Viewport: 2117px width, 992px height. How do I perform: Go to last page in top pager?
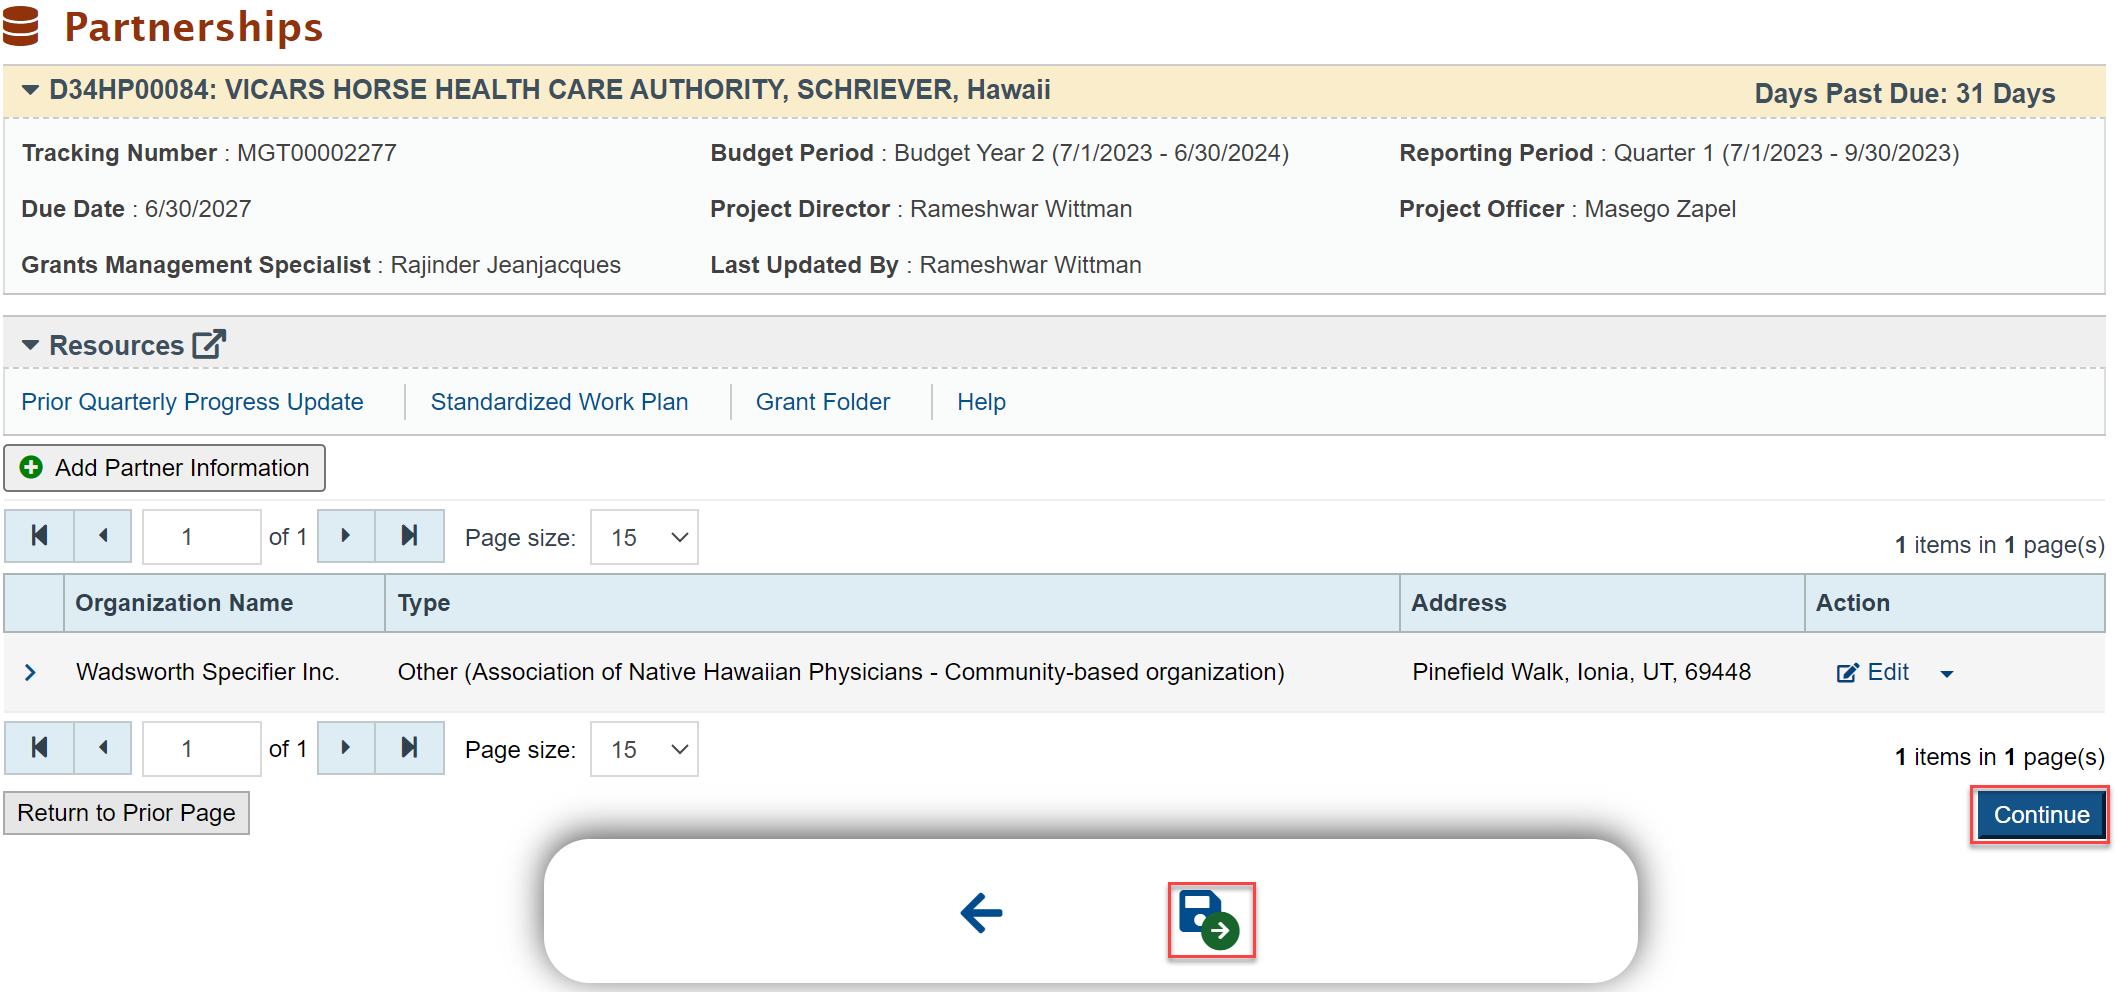point(409,536)
